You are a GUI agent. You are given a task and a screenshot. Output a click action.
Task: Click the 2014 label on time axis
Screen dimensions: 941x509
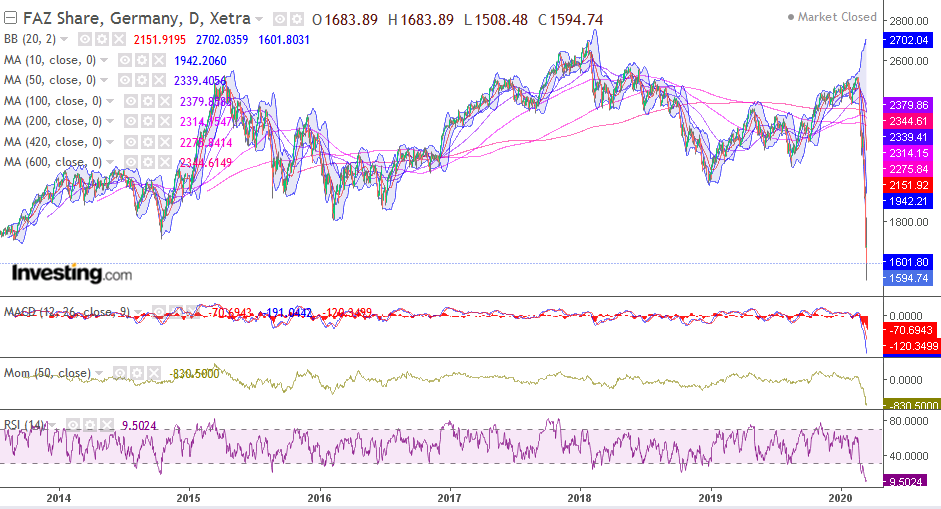click(58, 498)
